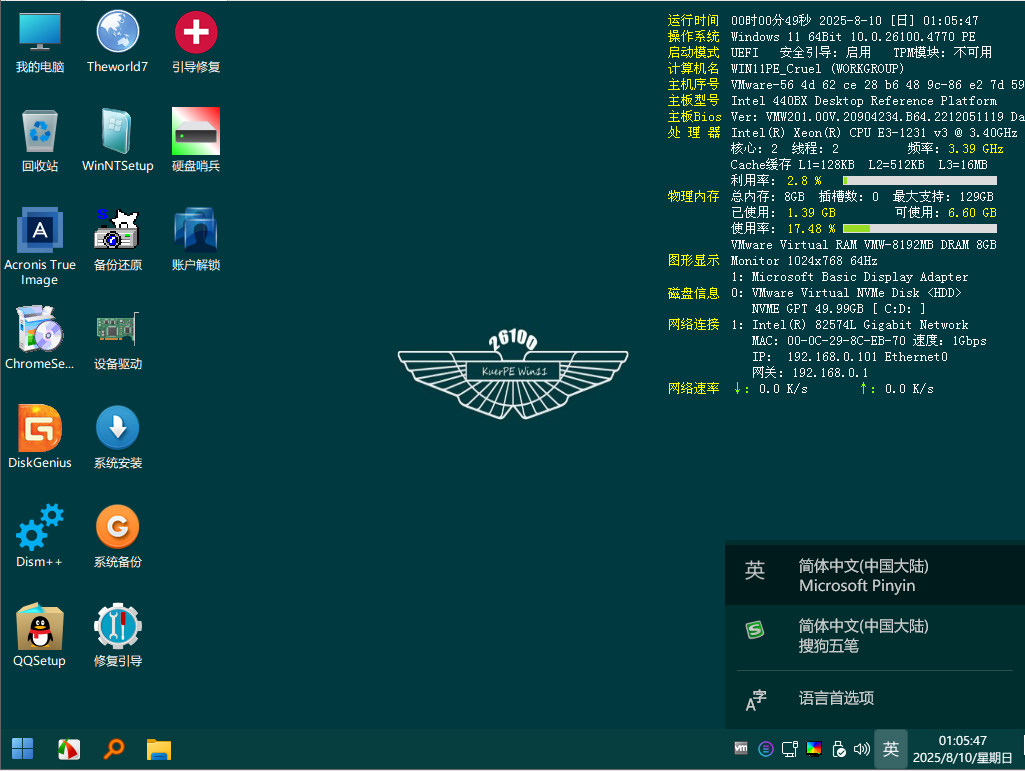Open the Windows Start menu

tap(23, 749)
